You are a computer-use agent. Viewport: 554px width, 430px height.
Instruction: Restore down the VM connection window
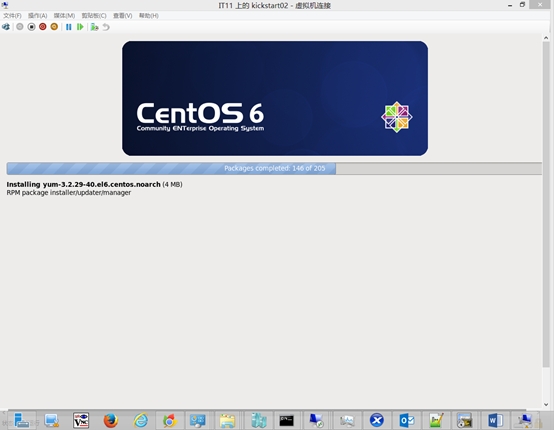click(522, 5)
